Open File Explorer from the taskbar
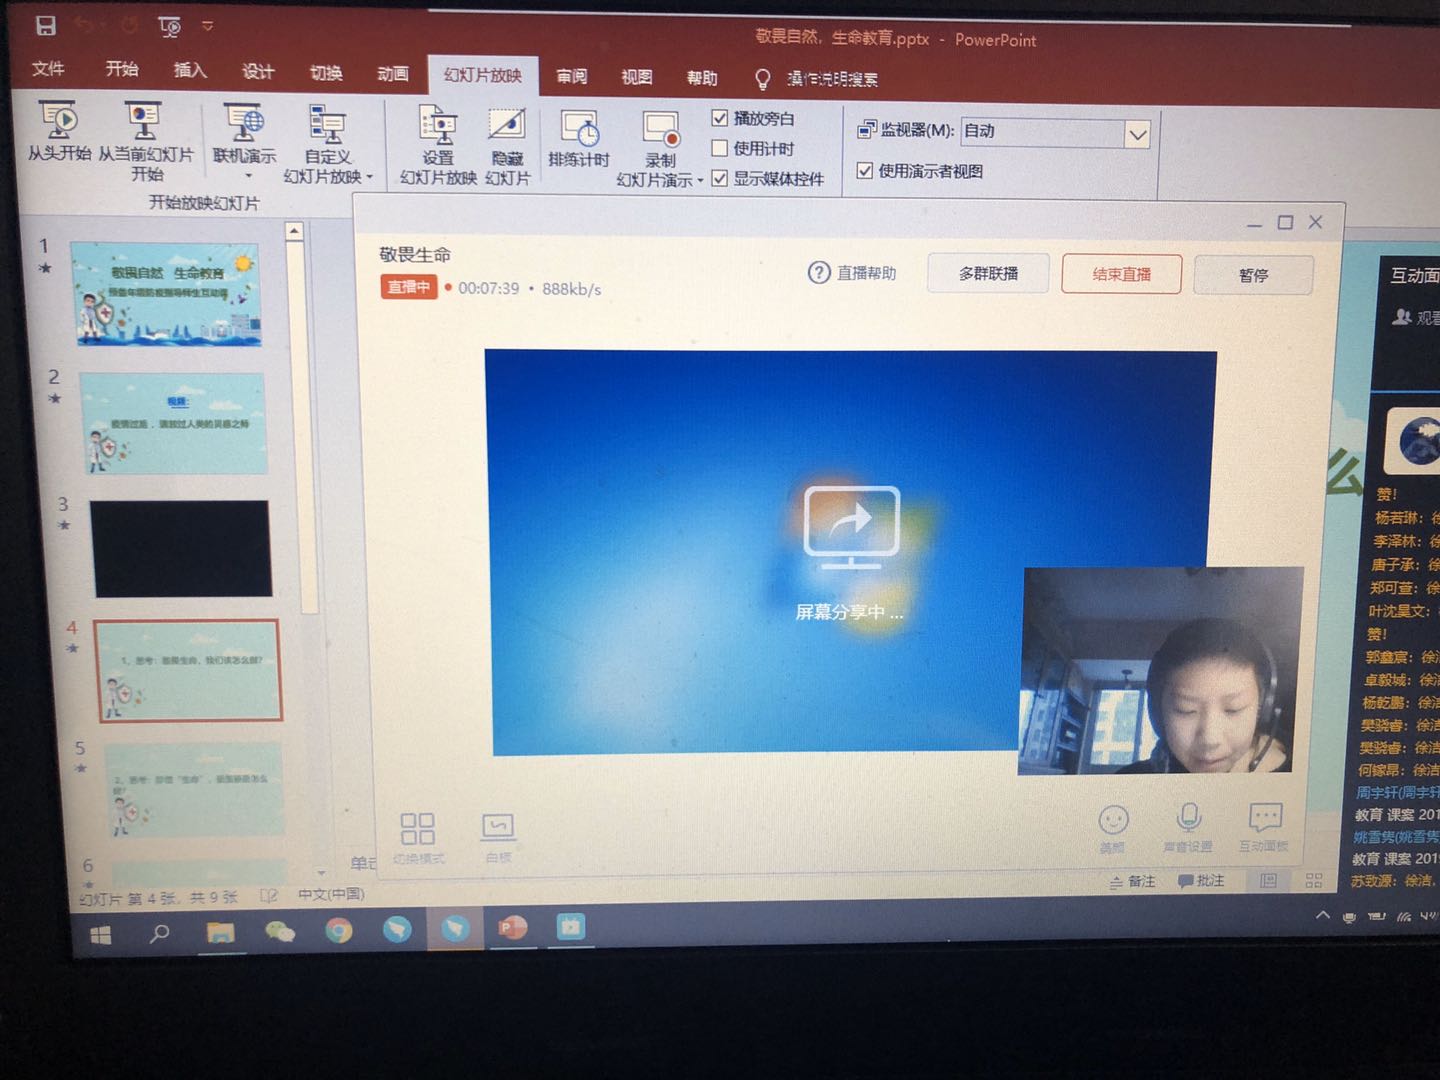This screenshot has width=1440, height=1080. tap(220, 933)
